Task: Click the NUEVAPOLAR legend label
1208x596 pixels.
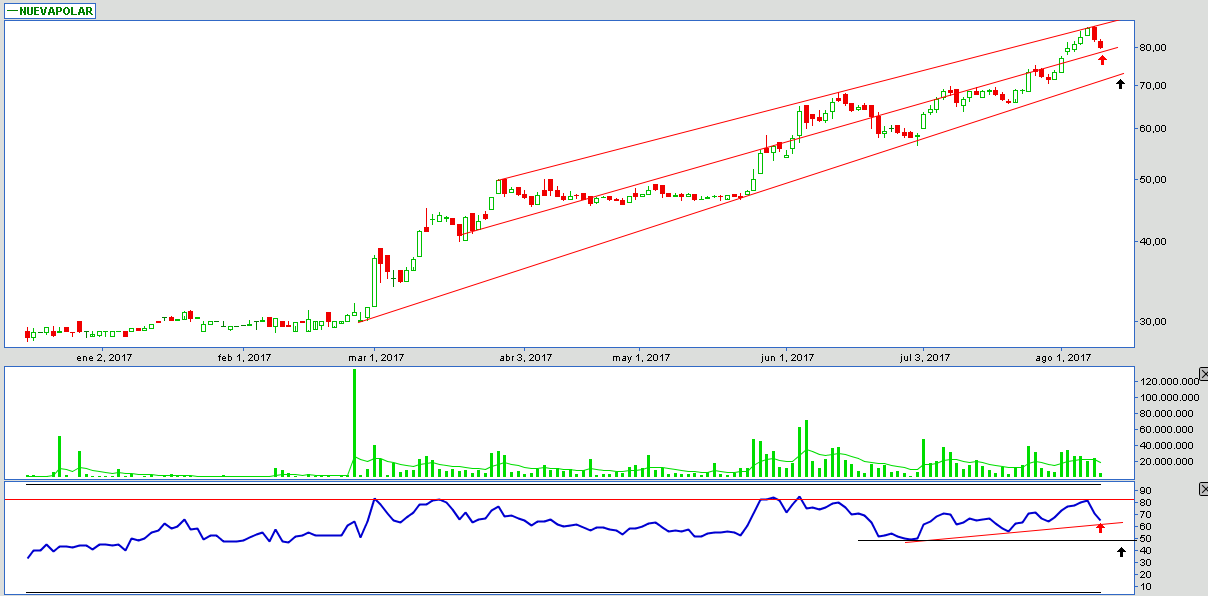Action: pos(55,9)
